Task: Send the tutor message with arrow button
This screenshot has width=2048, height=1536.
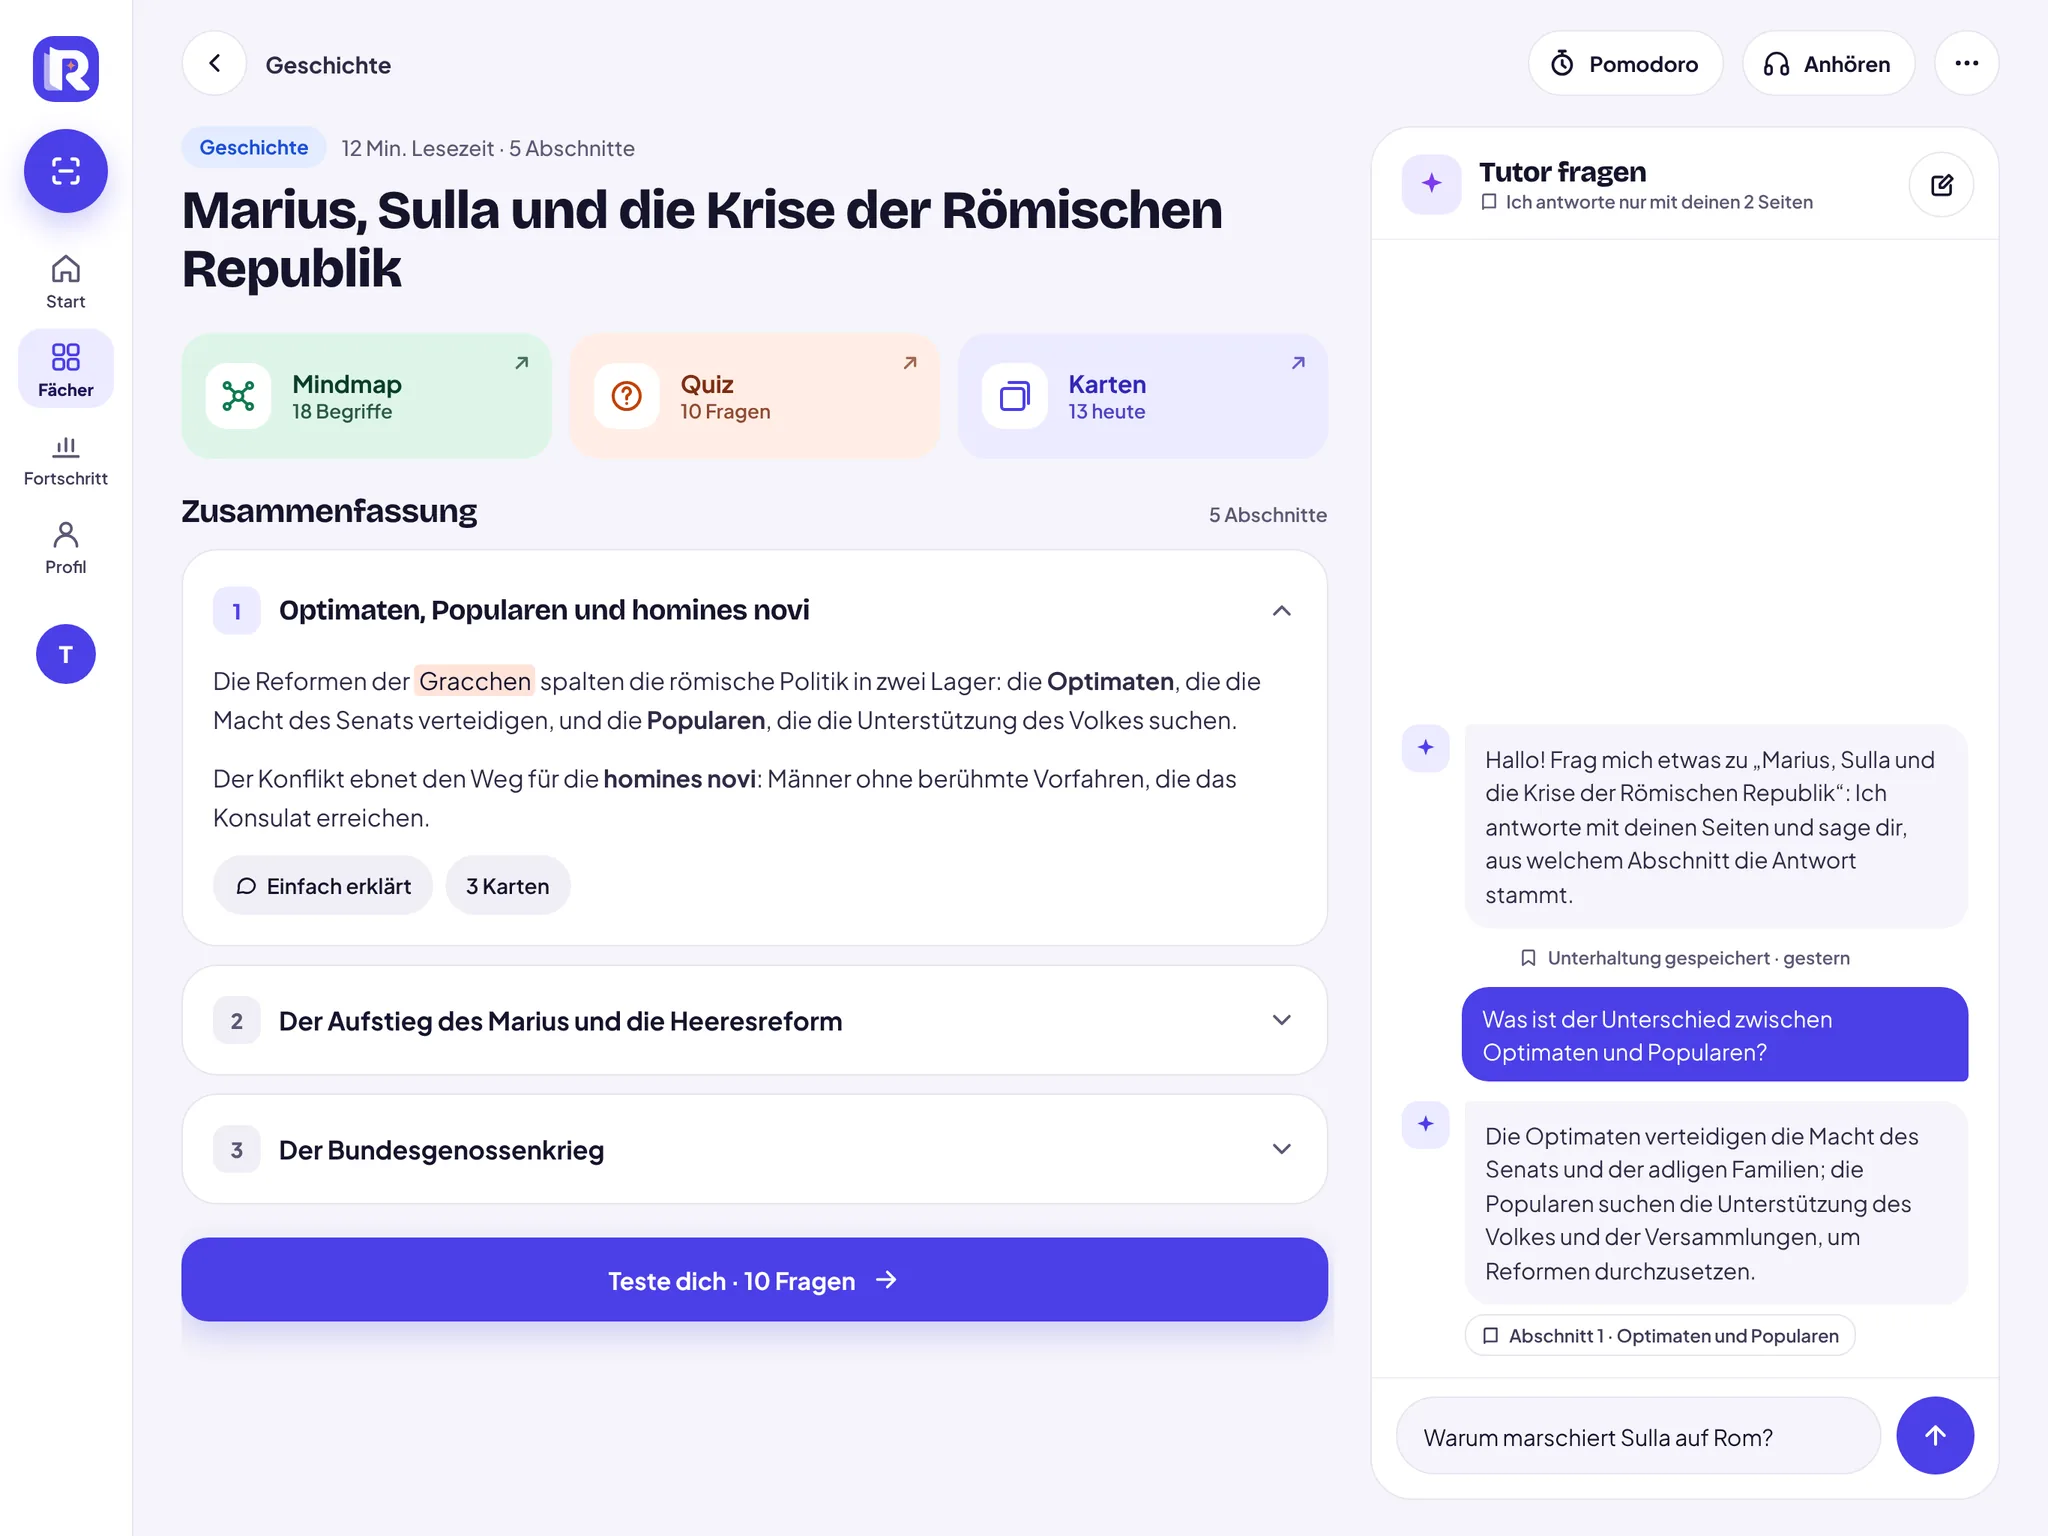Action: coord(1935,1436)
